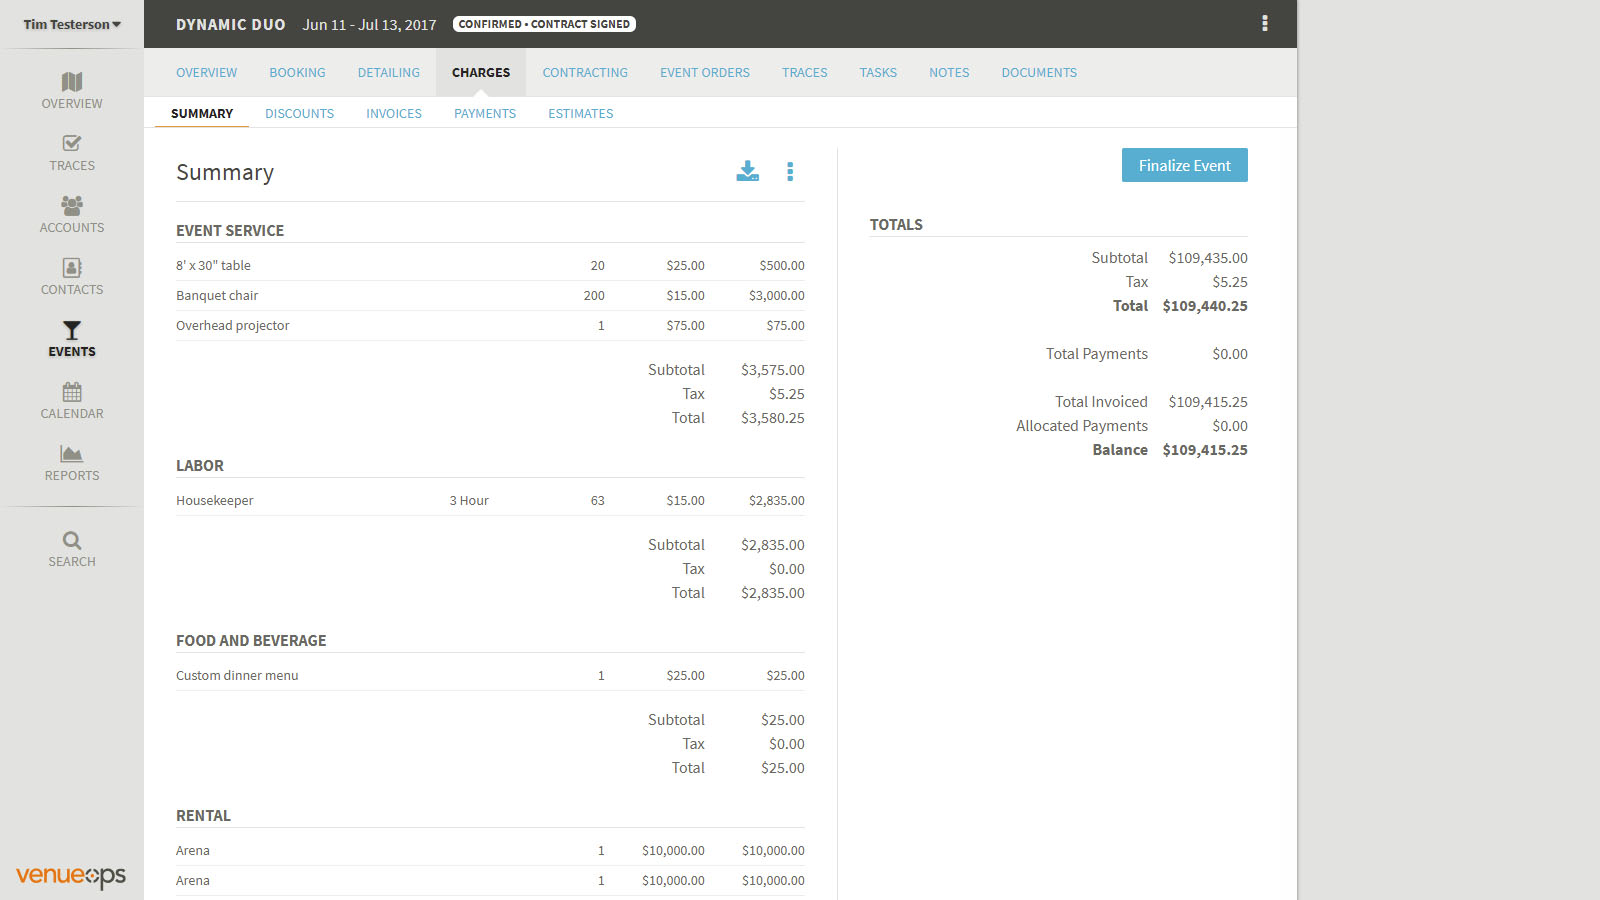Open the Event Orders tab
1600x900 pixels.
point(704,73)
